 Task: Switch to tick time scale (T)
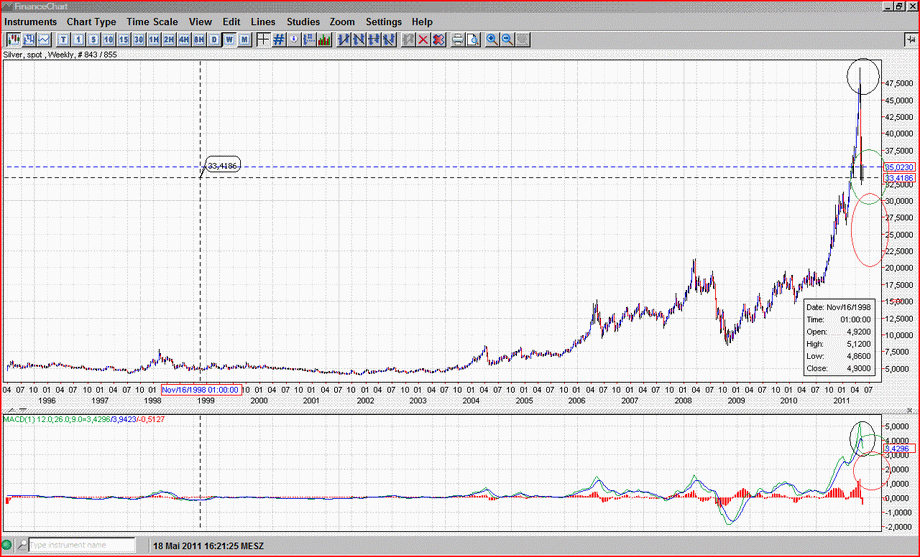pyautogui.click(x=63, y=39)
